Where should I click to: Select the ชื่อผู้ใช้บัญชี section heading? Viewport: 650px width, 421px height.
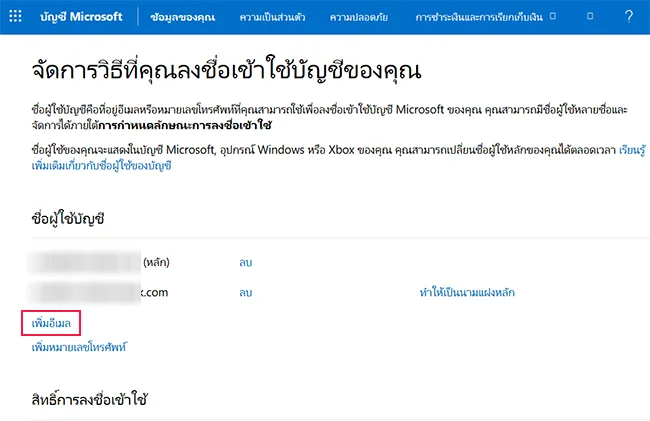(x=68, y=218)
